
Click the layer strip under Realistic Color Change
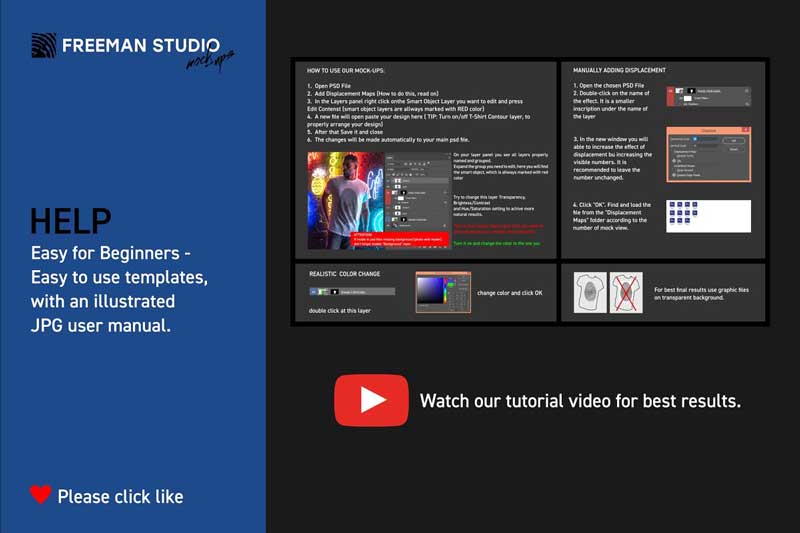click(352, 291)
